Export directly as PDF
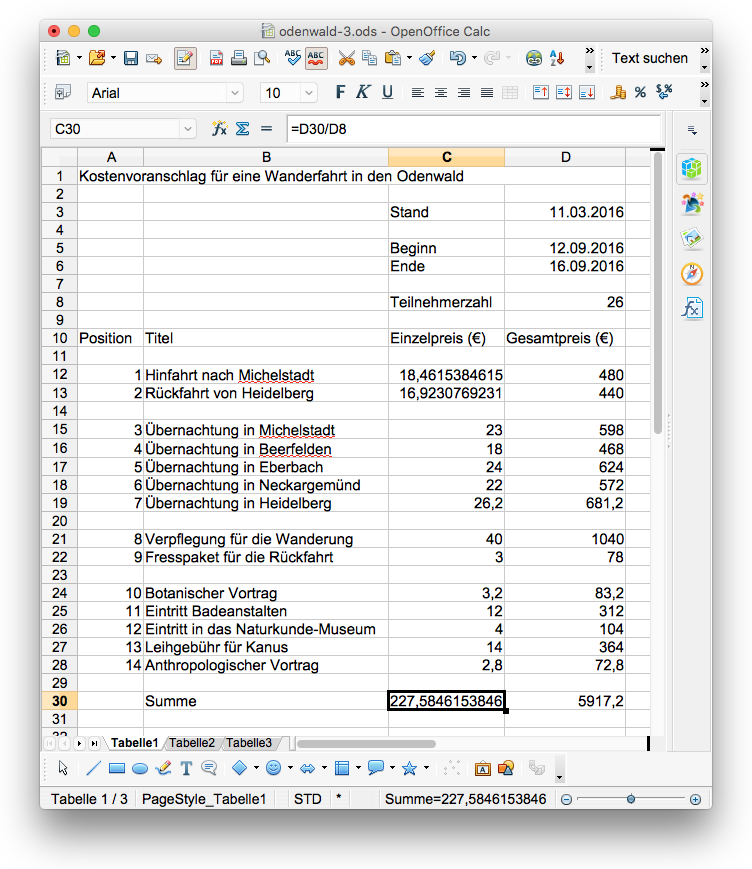The width and height of the screenshot is (752, 869). click(x=216, y=58)
